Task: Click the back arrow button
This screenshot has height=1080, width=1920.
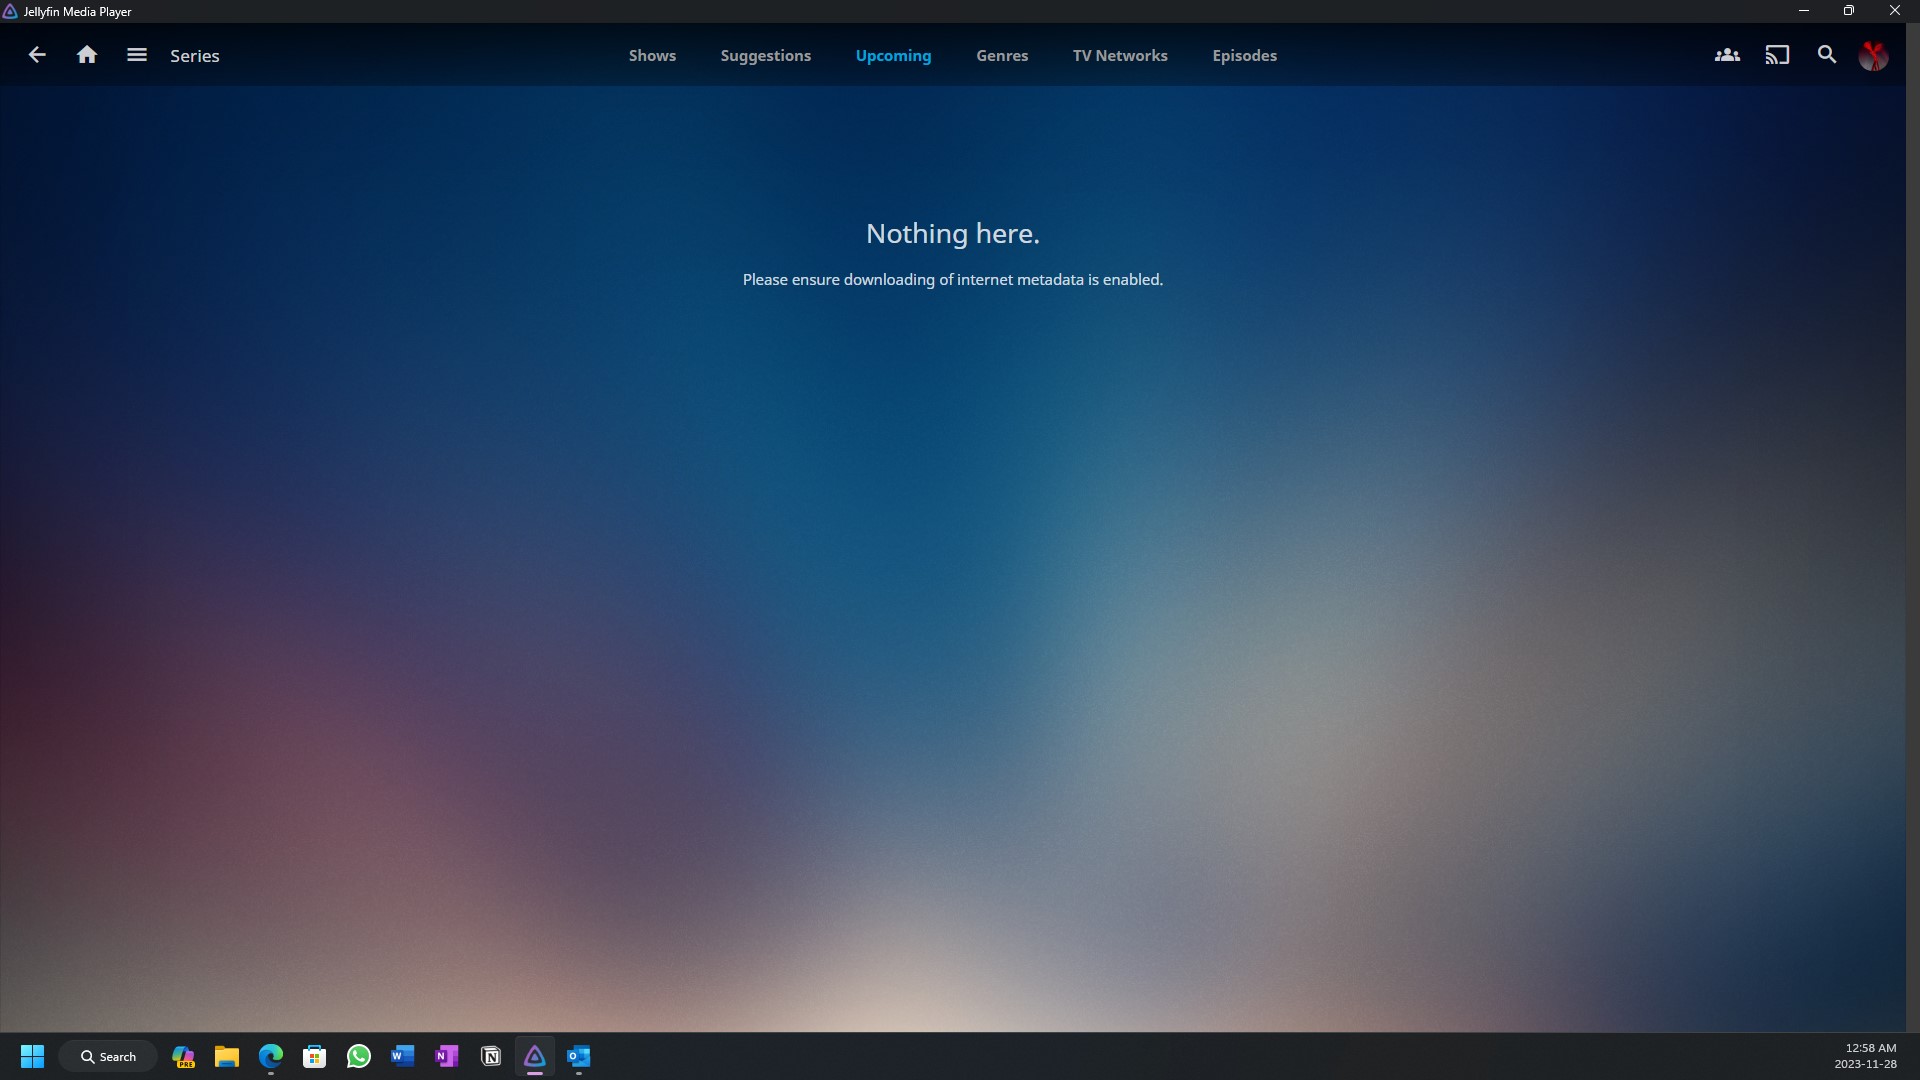Action: pos(37,55)
